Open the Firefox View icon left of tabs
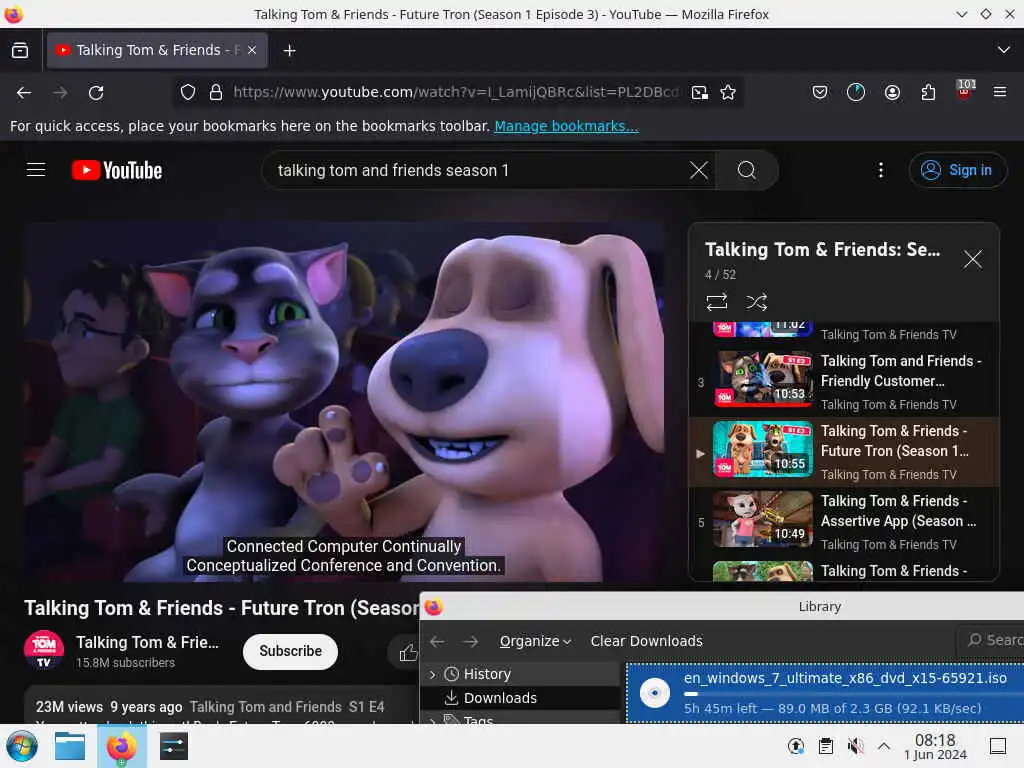The image size is (1024, 768). 20,50
